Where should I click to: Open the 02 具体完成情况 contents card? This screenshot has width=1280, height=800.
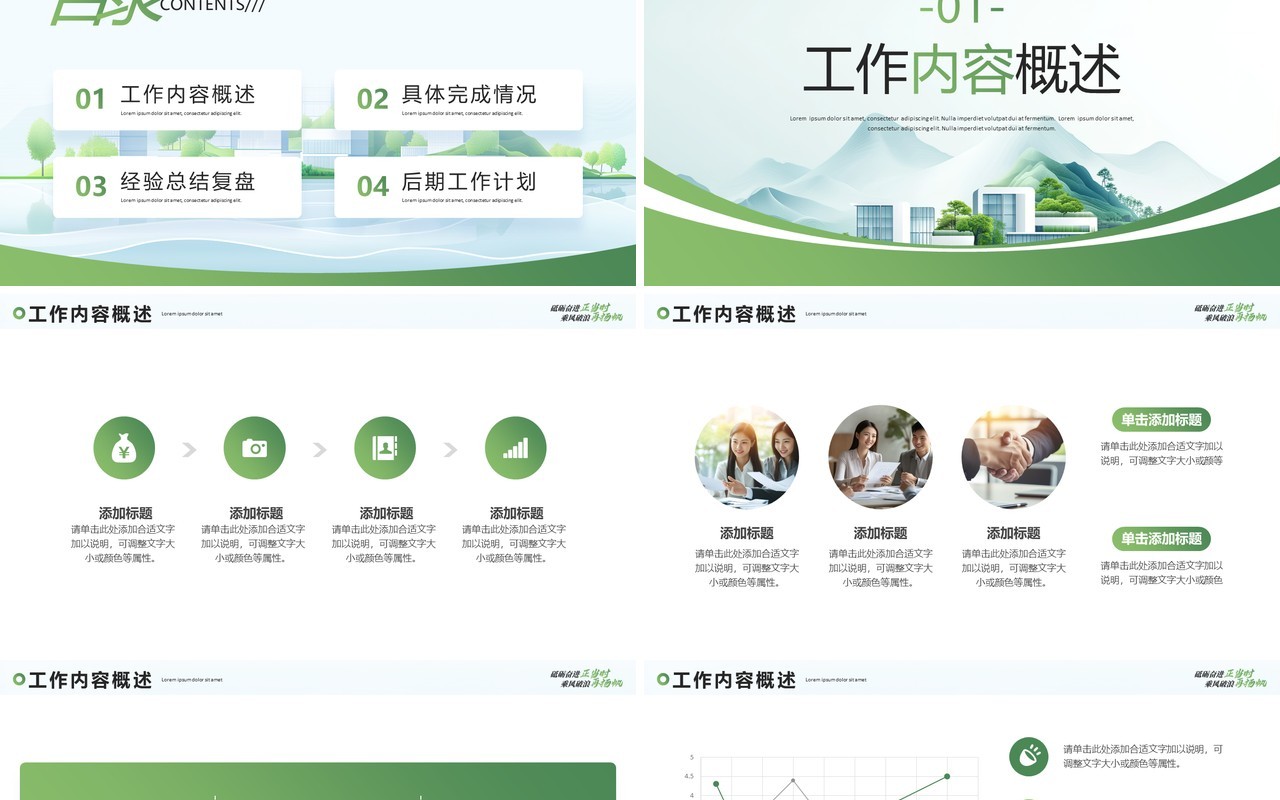pyautogui.click(x=458, y=100)
